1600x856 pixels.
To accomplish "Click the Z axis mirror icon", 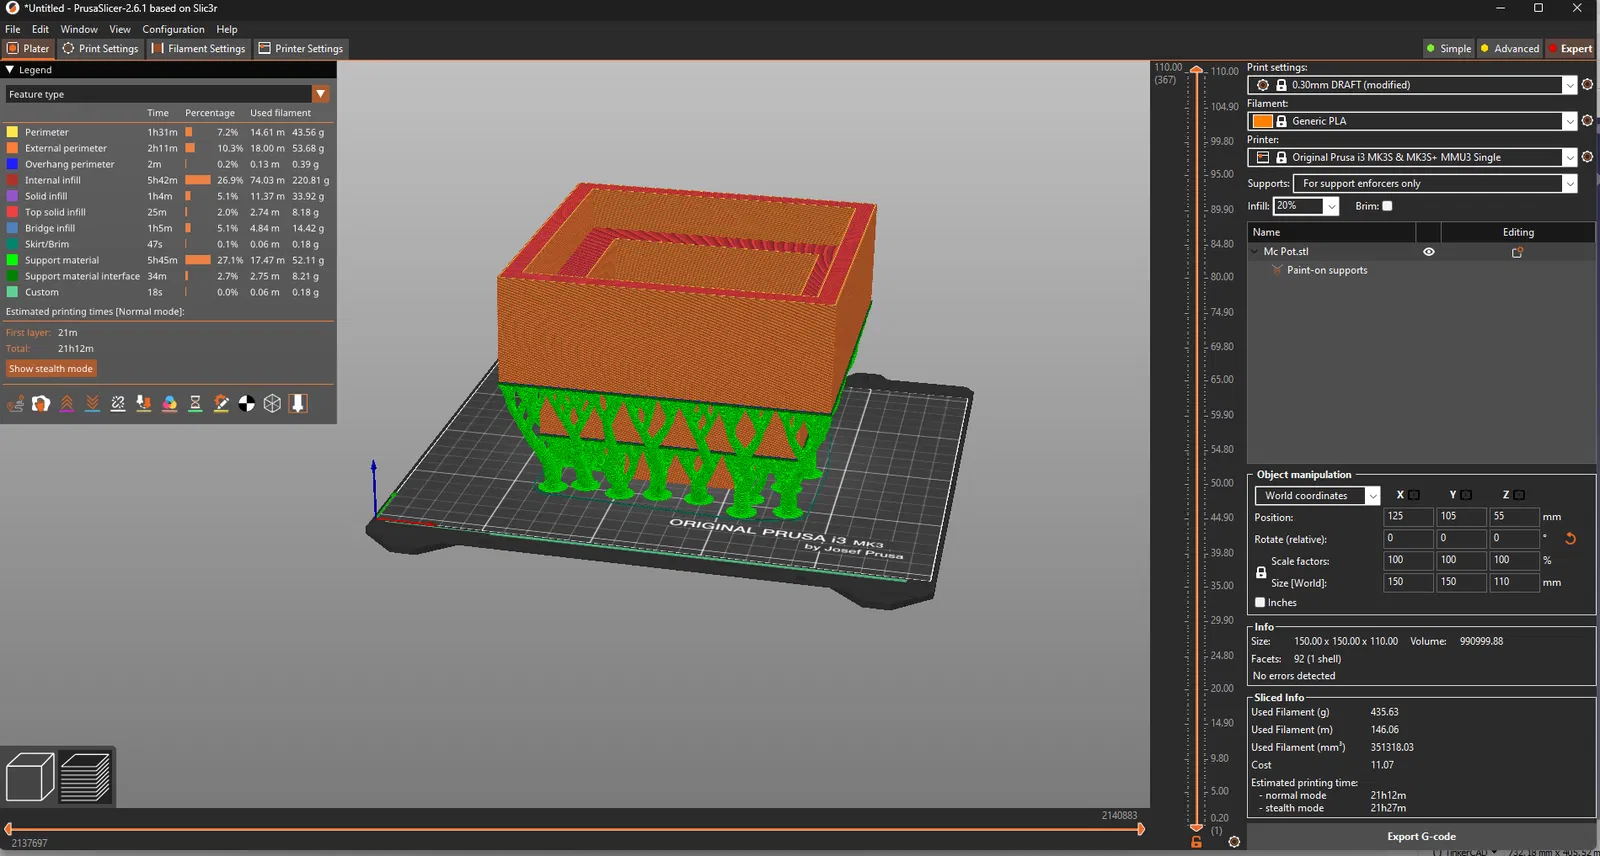I will tap(1519, 495).
